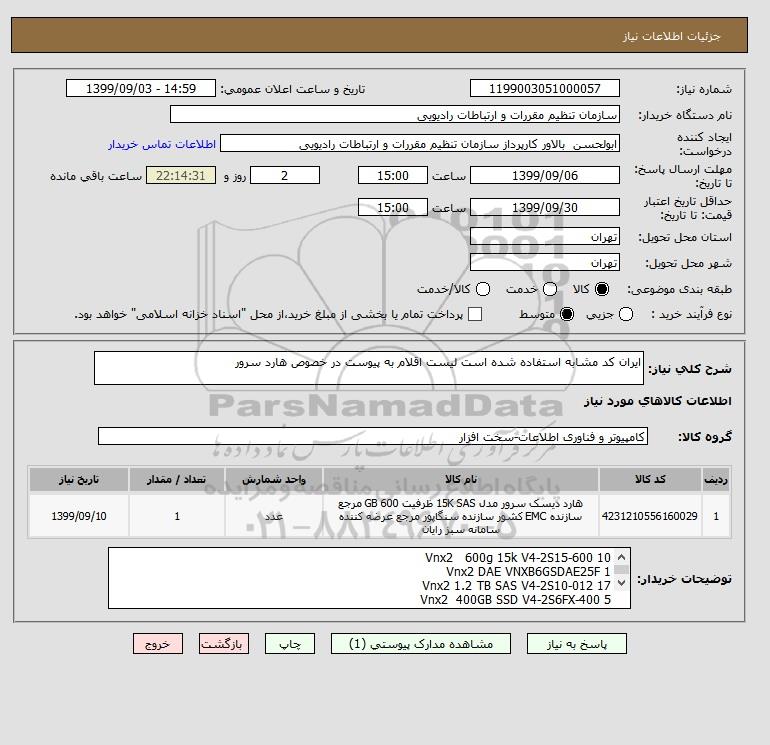Select the کالا/خدمت radio button
The width and height of the screenshot is (770, 745).
pos(483,289)
